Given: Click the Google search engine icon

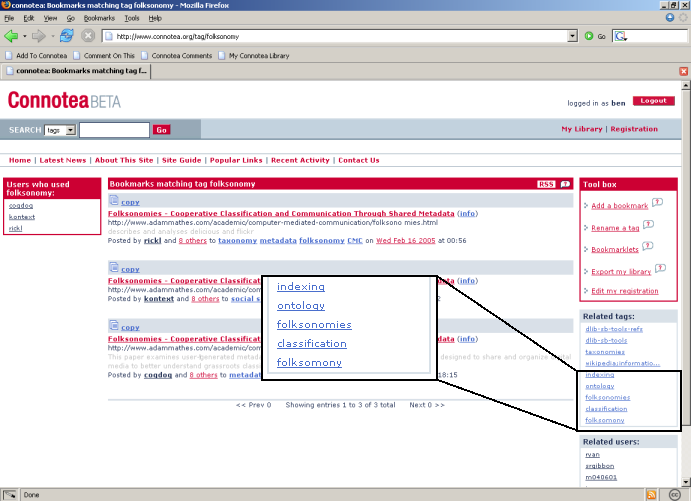Looking at the screenshot, I should [620, 36].
